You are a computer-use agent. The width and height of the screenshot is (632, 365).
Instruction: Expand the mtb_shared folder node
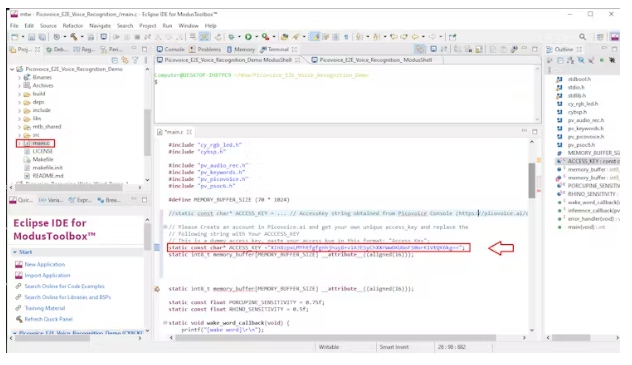tap(19, 127)
